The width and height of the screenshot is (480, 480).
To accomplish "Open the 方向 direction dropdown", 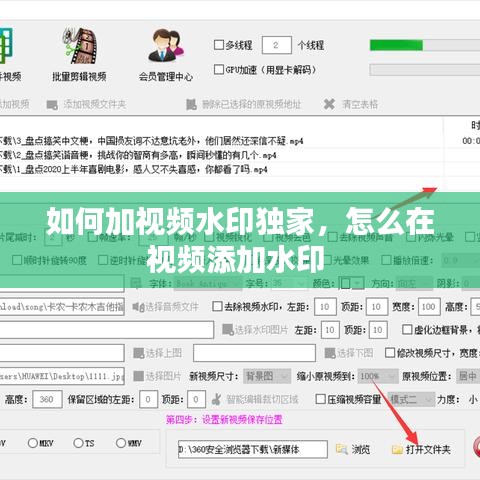I will pyautogui.click(x=414, y=284).
